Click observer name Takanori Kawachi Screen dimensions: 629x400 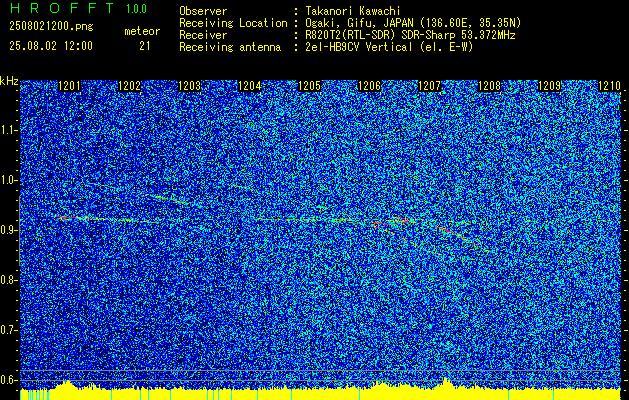(x=353, y=11)
